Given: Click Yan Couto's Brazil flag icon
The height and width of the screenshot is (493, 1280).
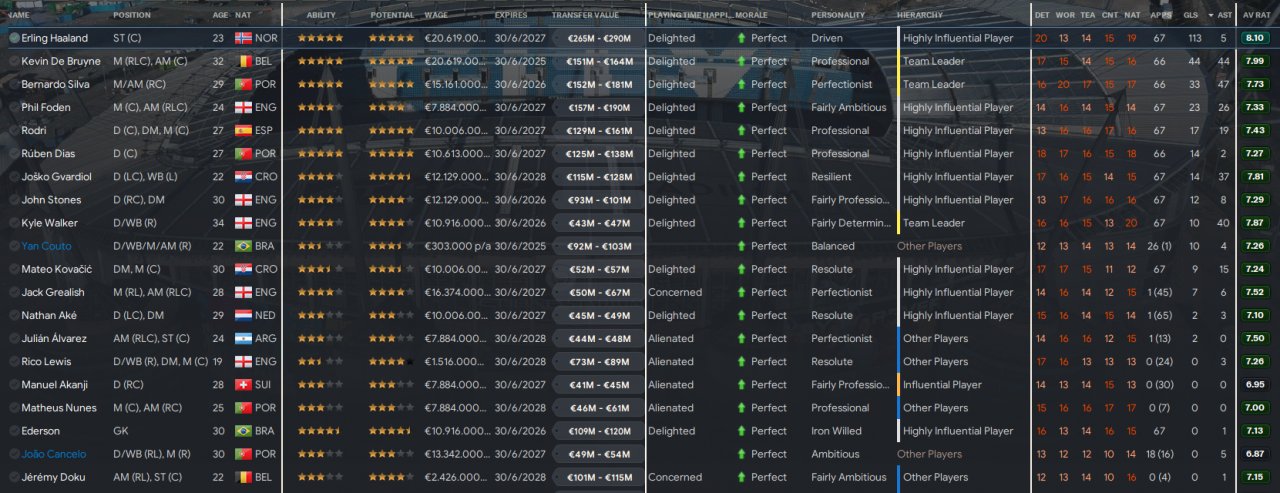Looking at the screenshot, I should [x=243, y=246].
